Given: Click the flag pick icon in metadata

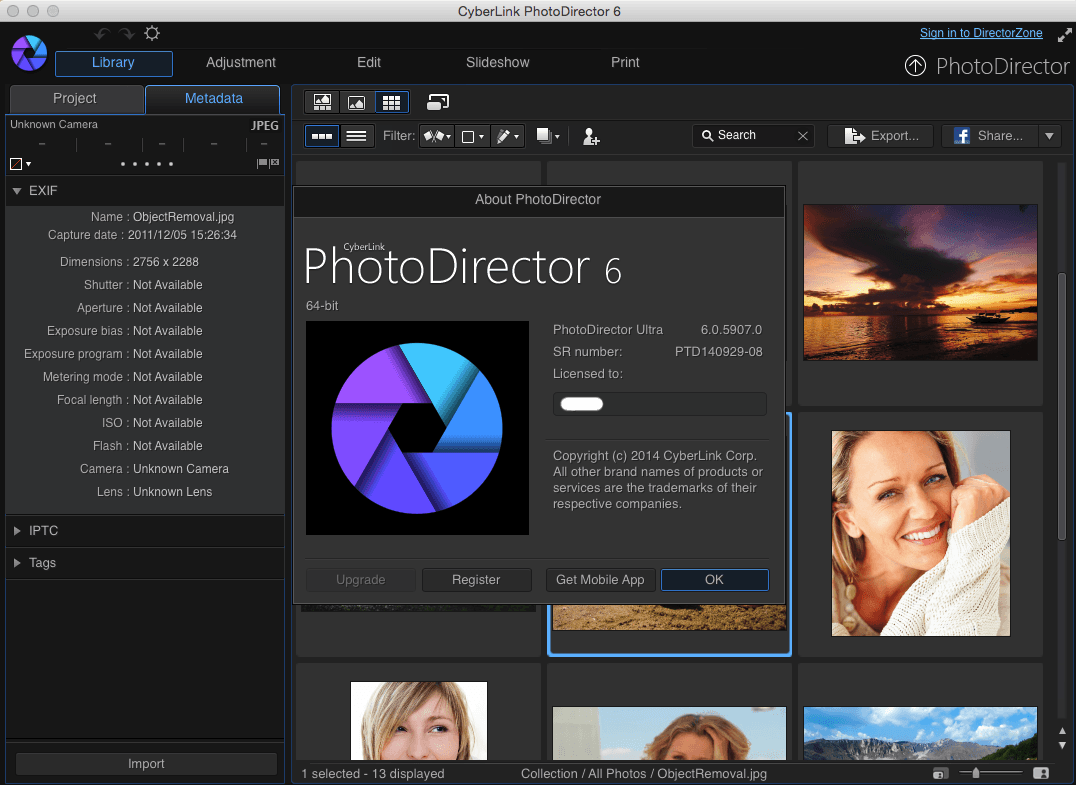Looking at the screenshot, I should [x=262, y=163].
